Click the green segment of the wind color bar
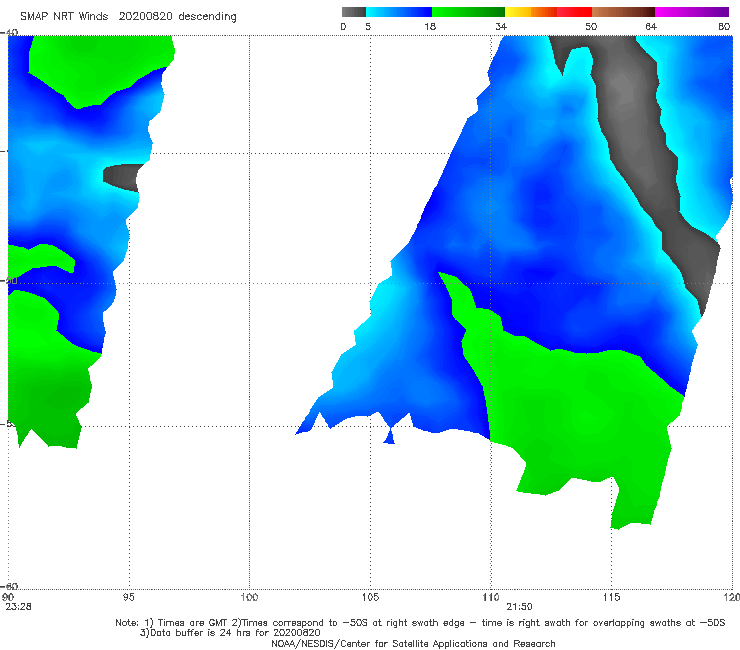This screenshot has height=650, width=740. point(468,12)
